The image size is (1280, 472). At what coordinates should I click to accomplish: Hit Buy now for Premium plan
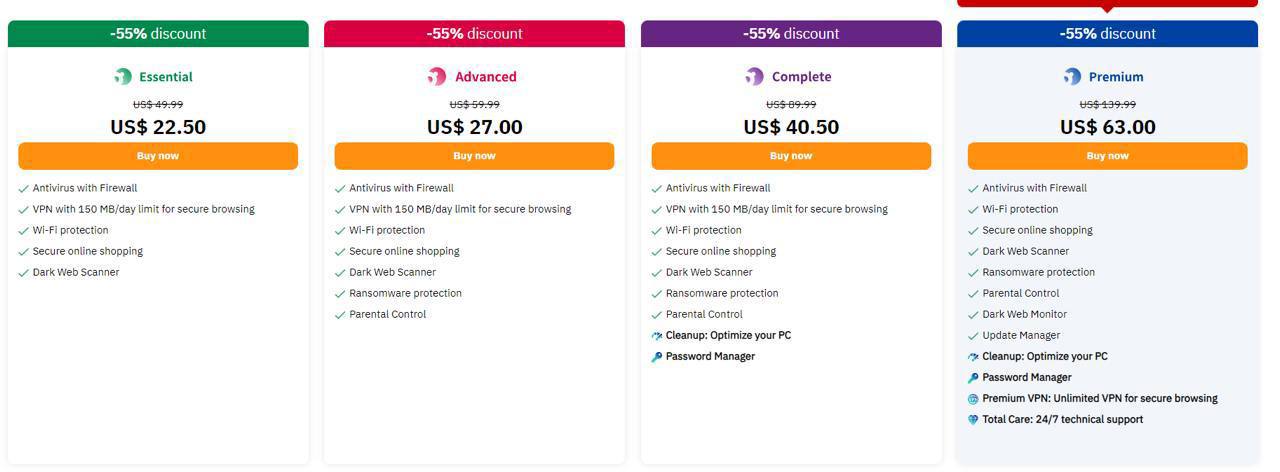(1107, 156)
